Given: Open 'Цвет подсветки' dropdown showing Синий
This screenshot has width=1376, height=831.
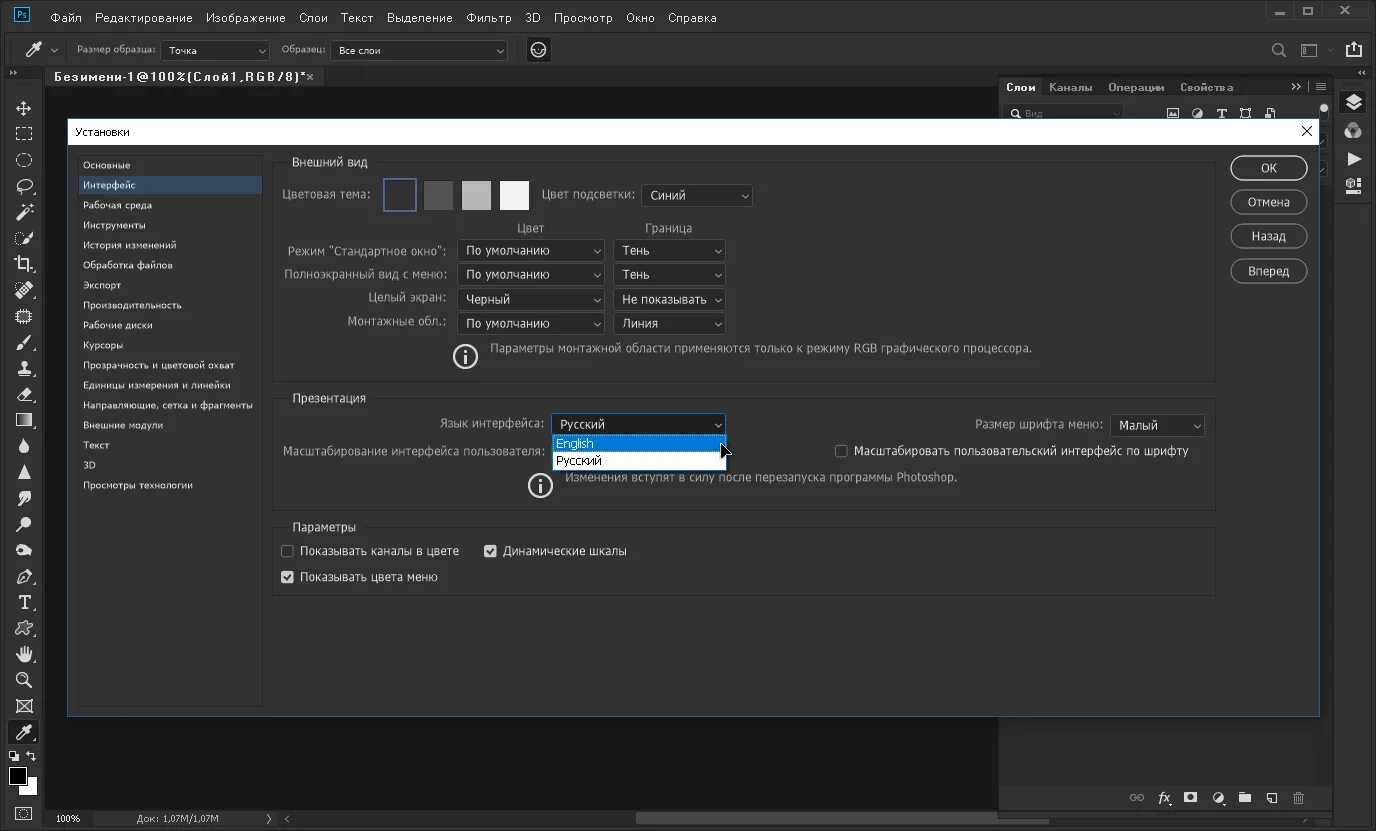Looking at the screenshot, I should pyautogui.click(x=697, y=196).
